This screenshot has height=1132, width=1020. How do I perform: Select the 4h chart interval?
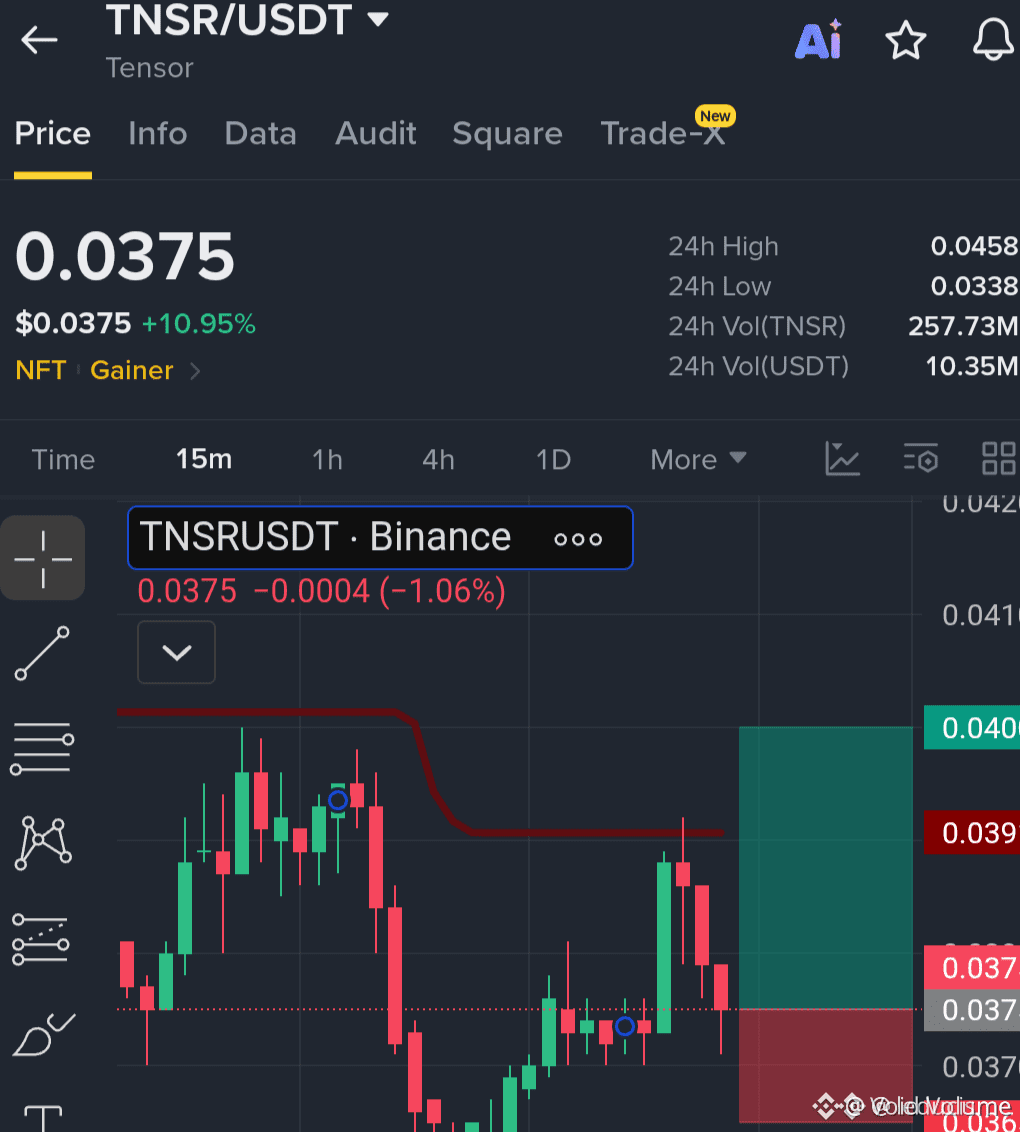(438, 460)
